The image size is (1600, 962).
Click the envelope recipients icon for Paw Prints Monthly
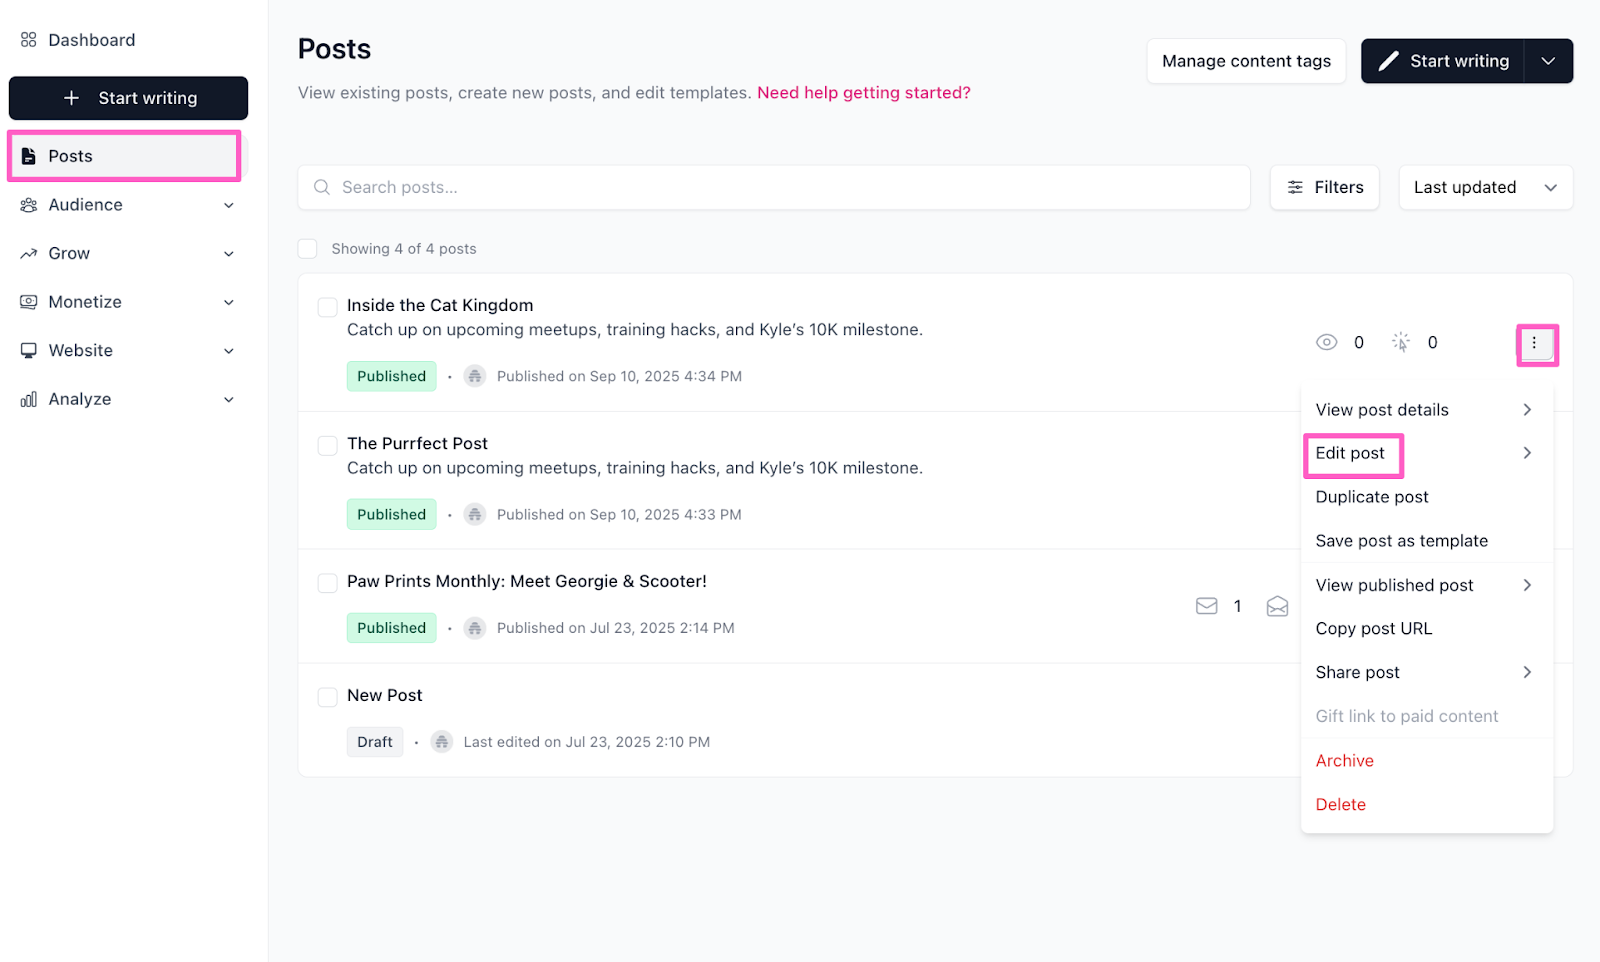tap(1207, 606)
